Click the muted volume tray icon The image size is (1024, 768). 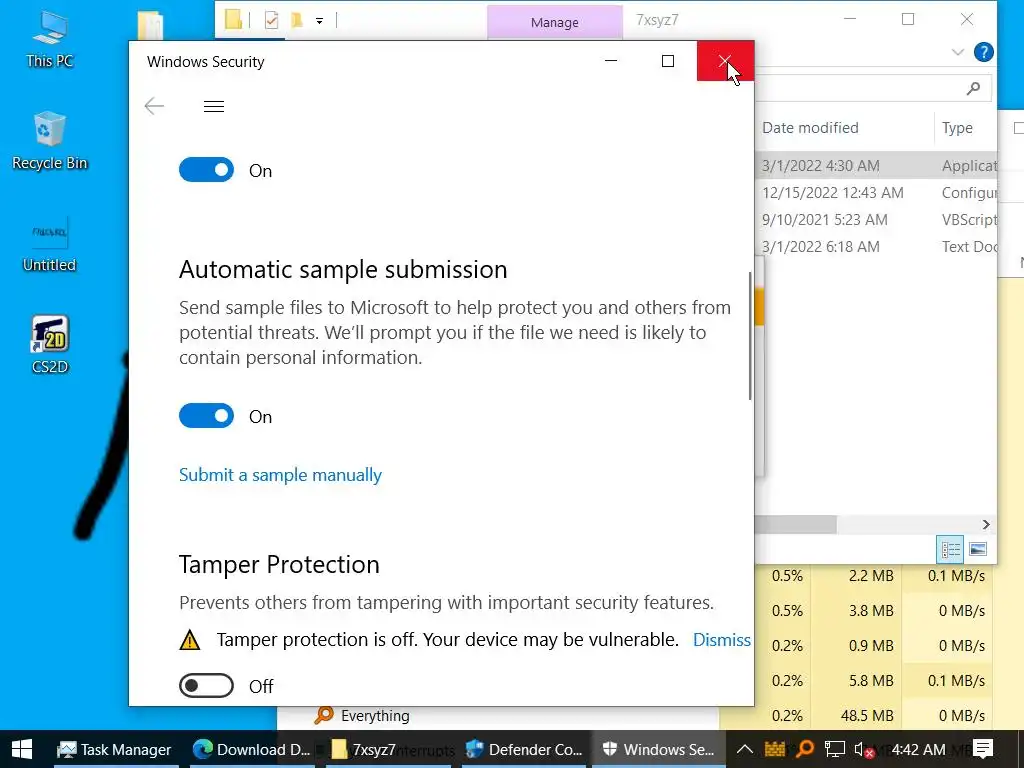[x=863, y=750]
